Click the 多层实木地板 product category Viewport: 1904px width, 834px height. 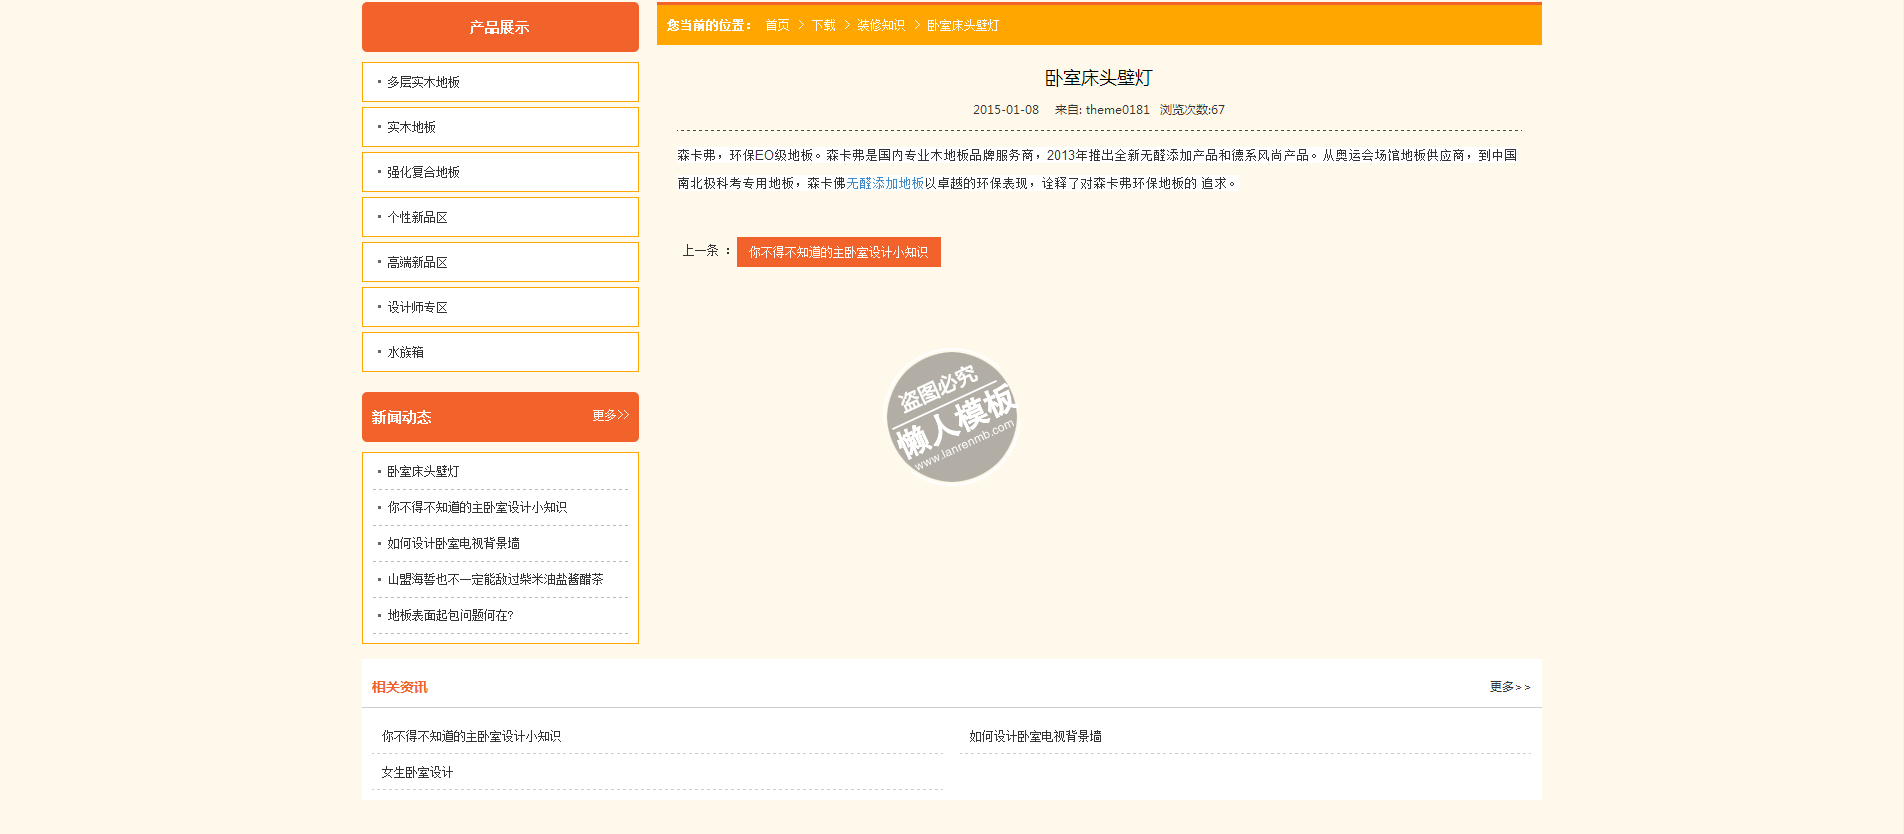click(423, 82)
